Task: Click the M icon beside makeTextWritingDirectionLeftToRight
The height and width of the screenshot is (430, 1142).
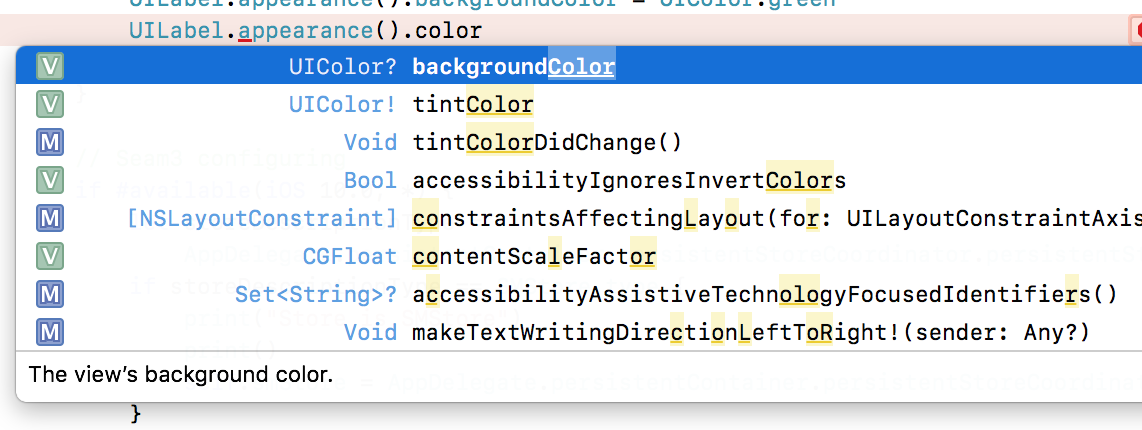Action: (x=50, y=333)
